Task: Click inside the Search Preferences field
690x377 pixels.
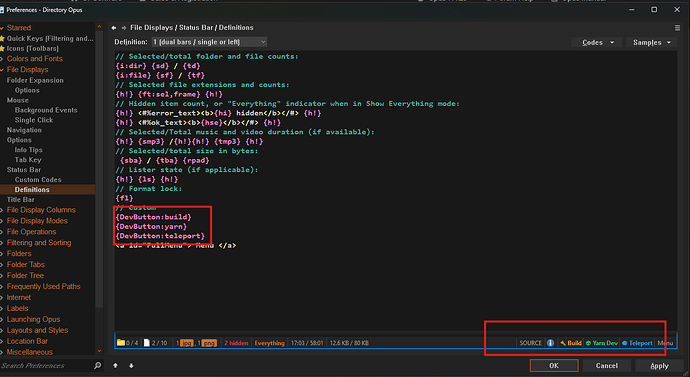Action: [x=46, y=366]
